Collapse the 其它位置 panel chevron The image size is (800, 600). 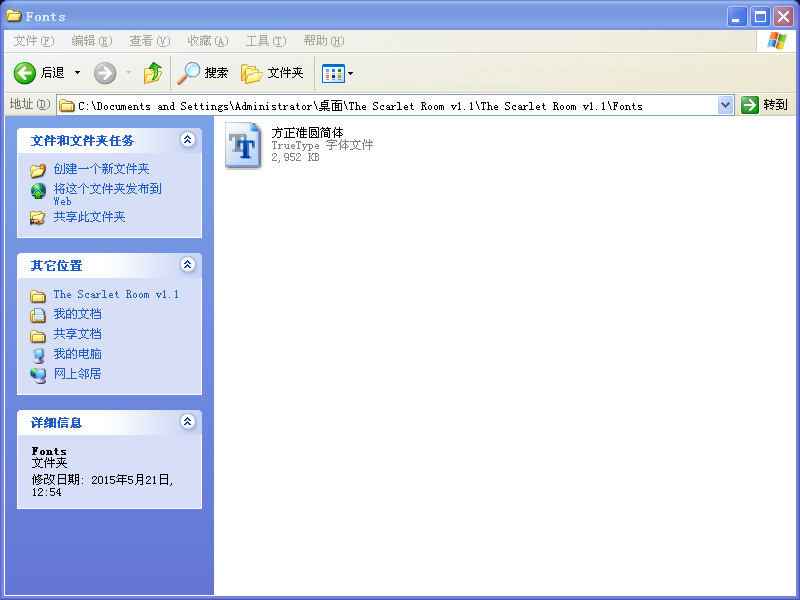pyautogui.click(x=188, y=264)
